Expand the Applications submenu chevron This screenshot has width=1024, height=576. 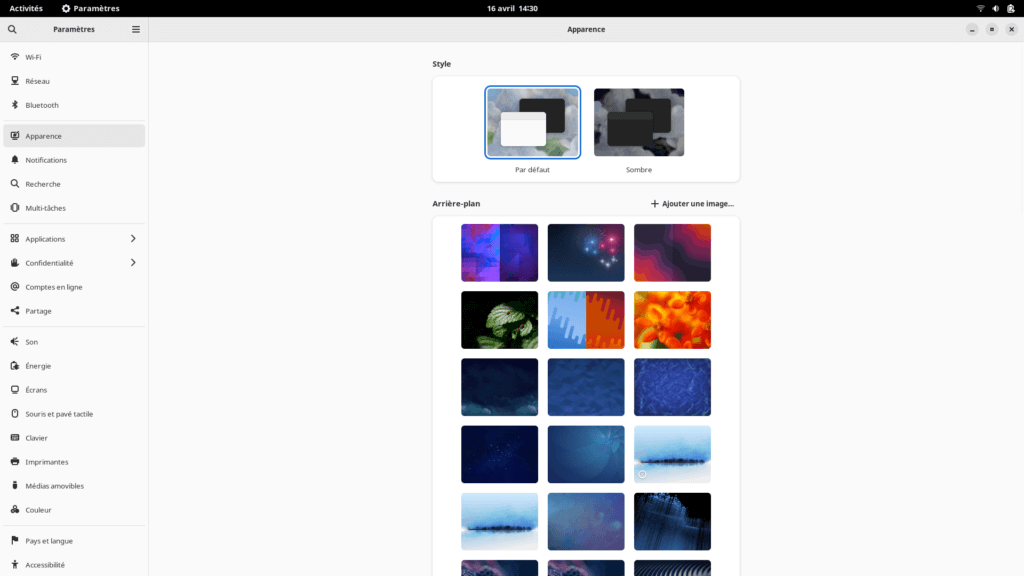pos(133,238)
